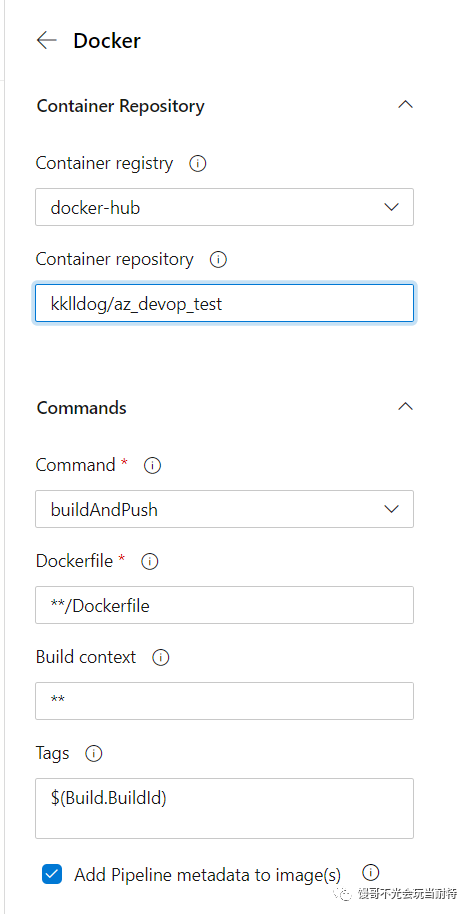Focus the **/Dockerfile path input
The height and width of the screenshot is (914, 471).
(224, 605)
